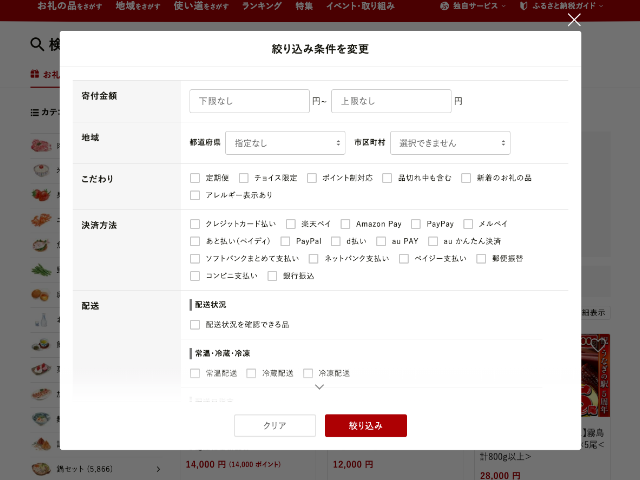640x480 pixels.
Task: Open the 市区町村 municipality dropdown
Action: coord(450,143)
